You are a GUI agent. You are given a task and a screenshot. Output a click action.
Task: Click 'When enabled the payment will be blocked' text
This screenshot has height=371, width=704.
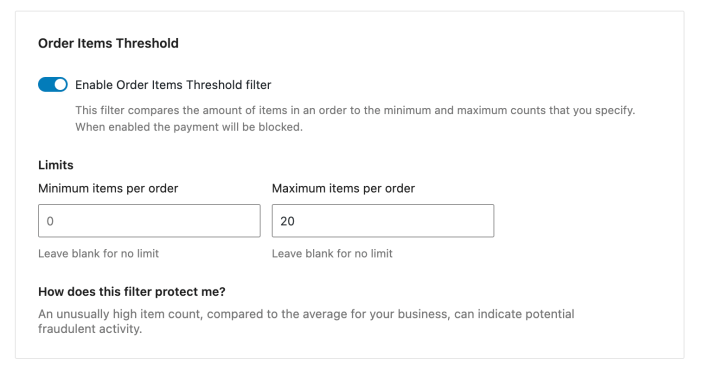pos(189,127)
